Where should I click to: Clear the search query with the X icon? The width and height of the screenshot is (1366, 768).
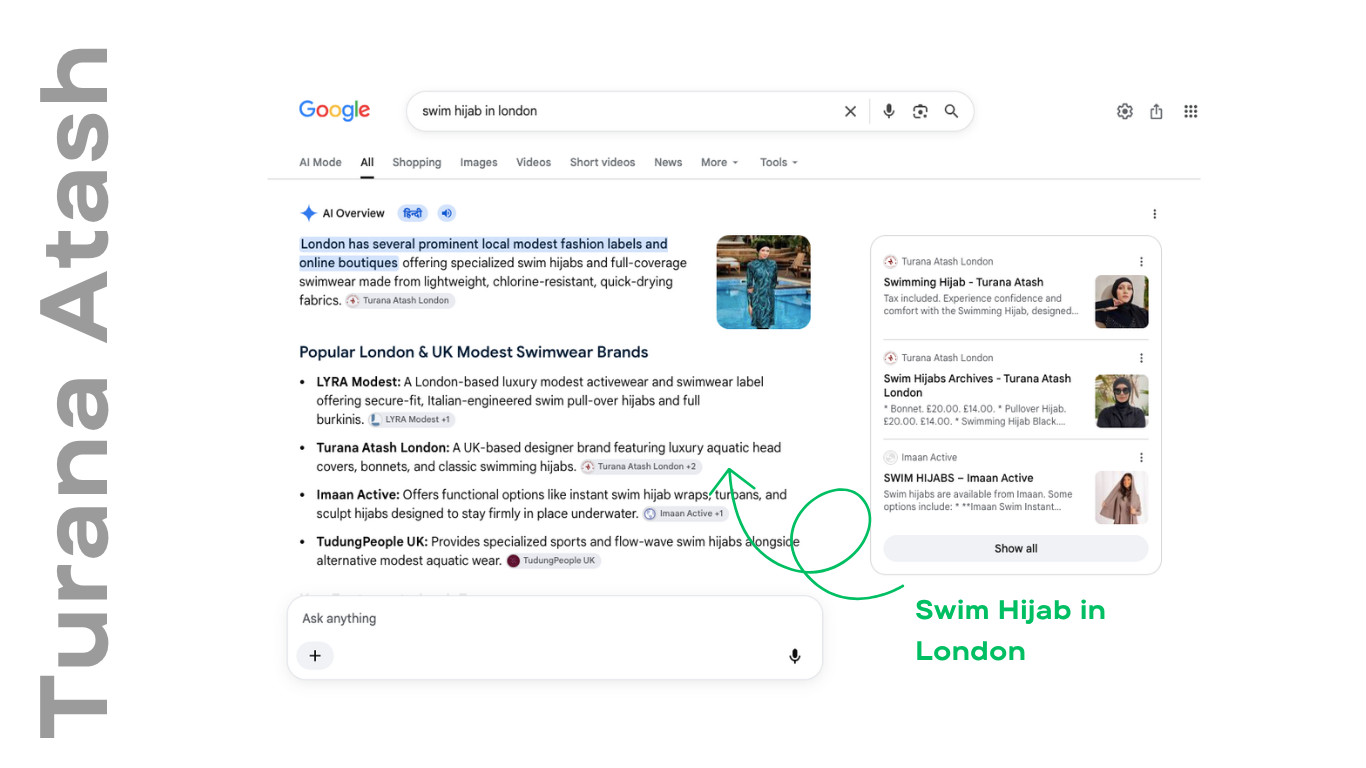coord(850,111)
